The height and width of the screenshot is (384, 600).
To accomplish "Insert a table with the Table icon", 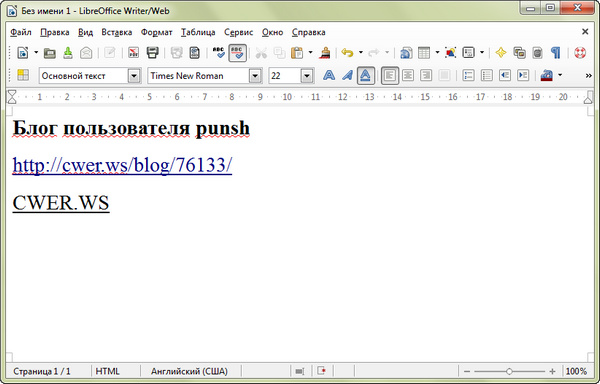I will (424, 53).
